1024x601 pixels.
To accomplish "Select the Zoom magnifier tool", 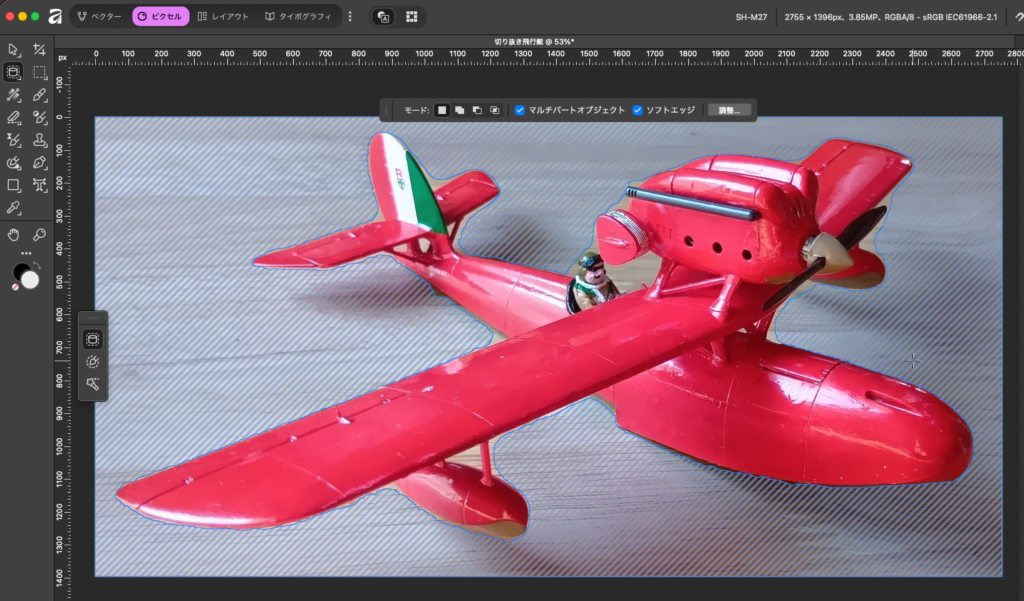I will 39,235.
